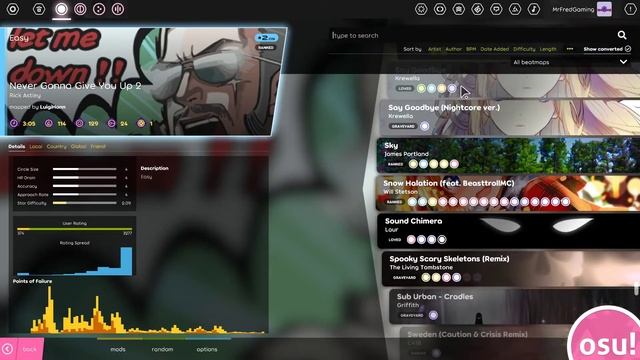The image size is (640, 360).
Task: Select the osu! standard ruleset icon
Action: click(61, 9)
